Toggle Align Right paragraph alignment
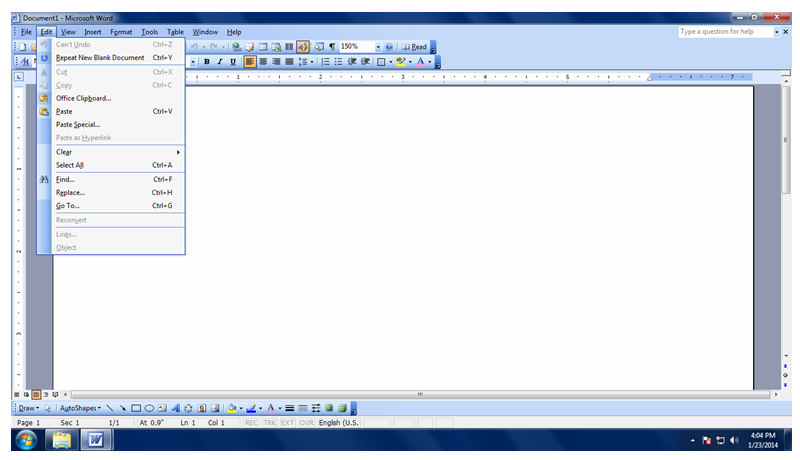This screenshot has width=800, height=460. 276,62
